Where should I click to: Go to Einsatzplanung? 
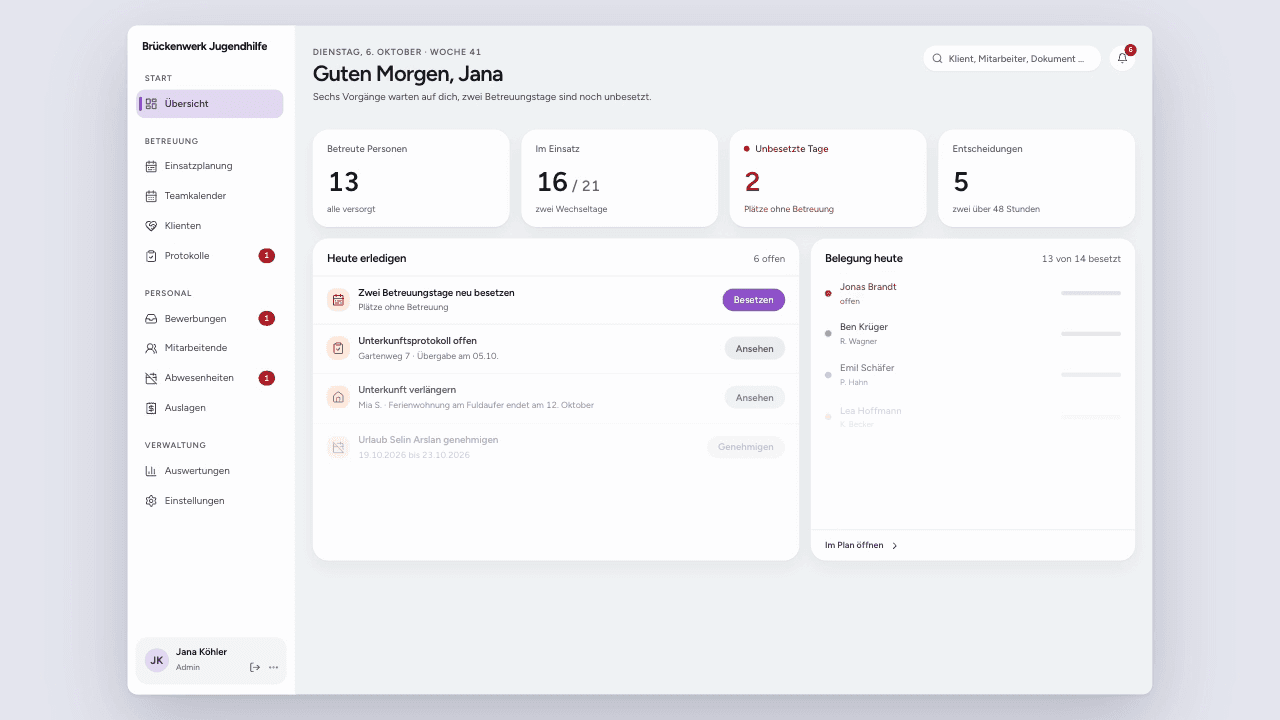point(210,166)
